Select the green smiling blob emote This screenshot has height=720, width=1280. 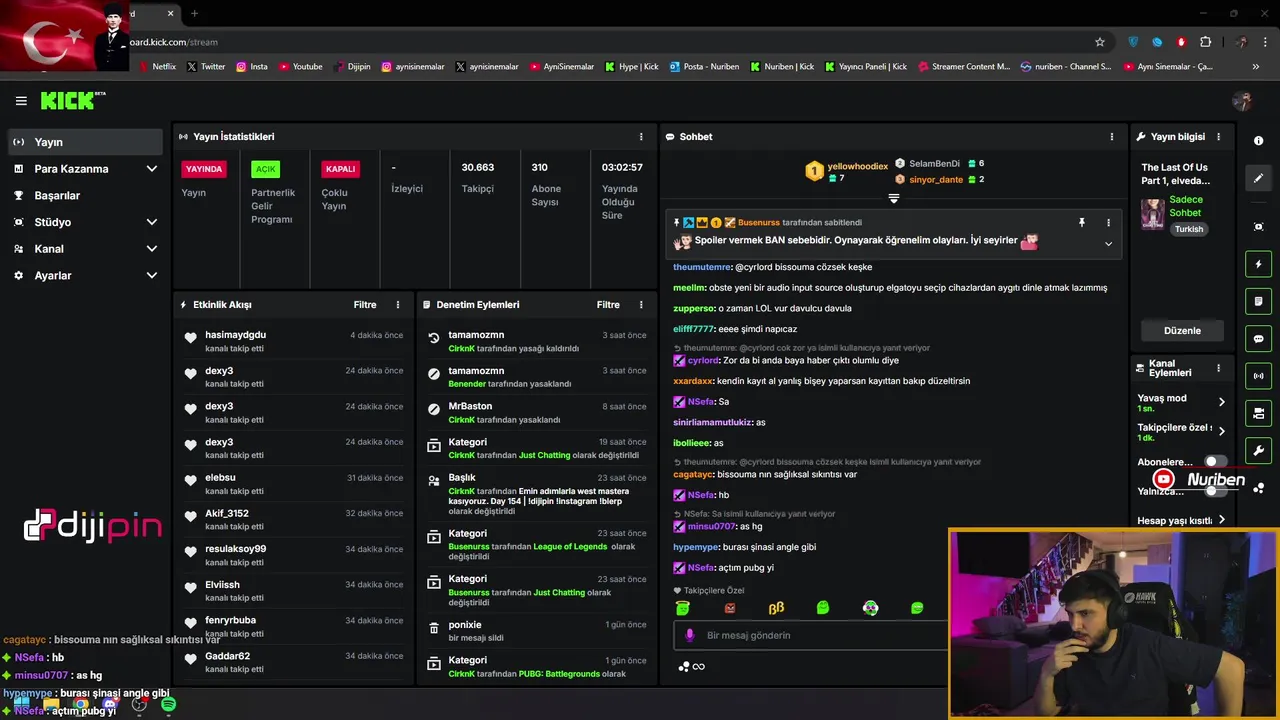(823, 607)
